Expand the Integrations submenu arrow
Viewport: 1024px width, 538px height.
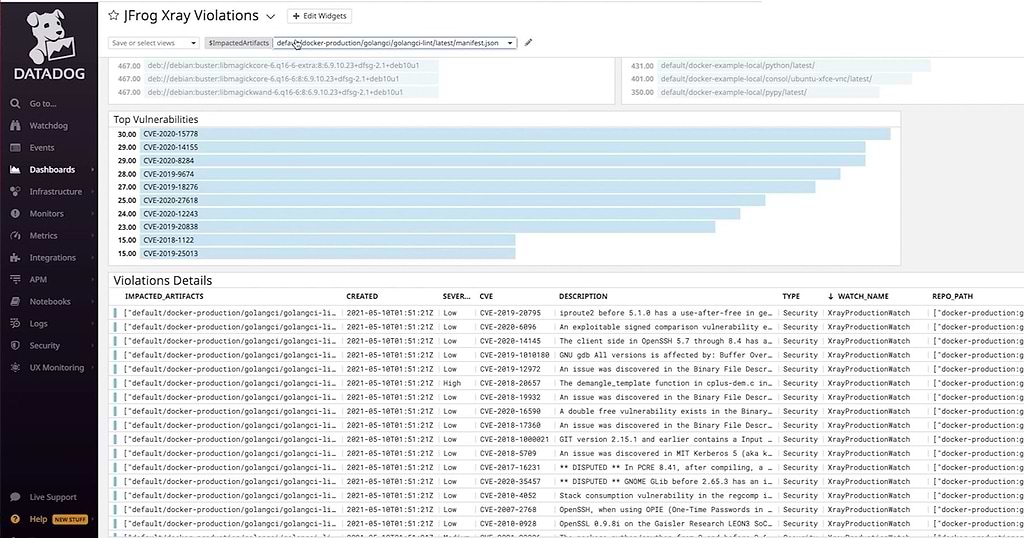pos(92,258)
